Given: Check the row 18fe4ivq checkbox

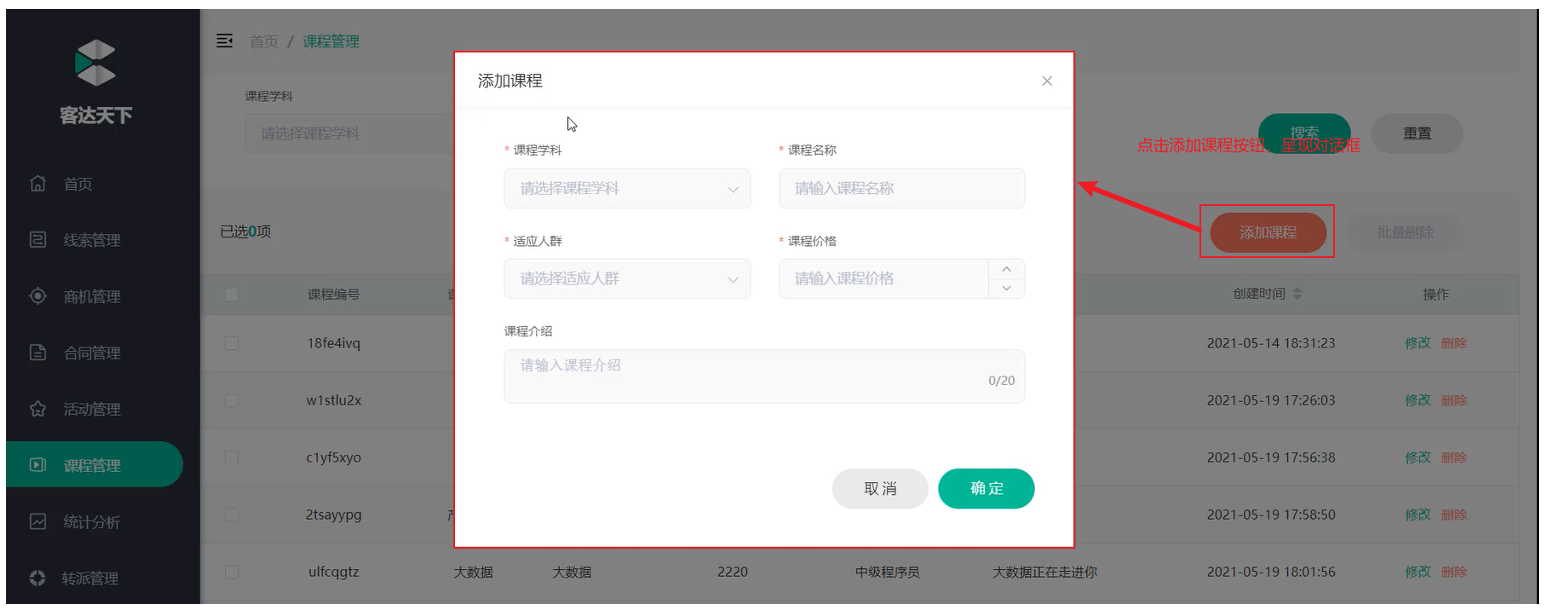Looking at the screenshot, I should click(x=232, y=343).
